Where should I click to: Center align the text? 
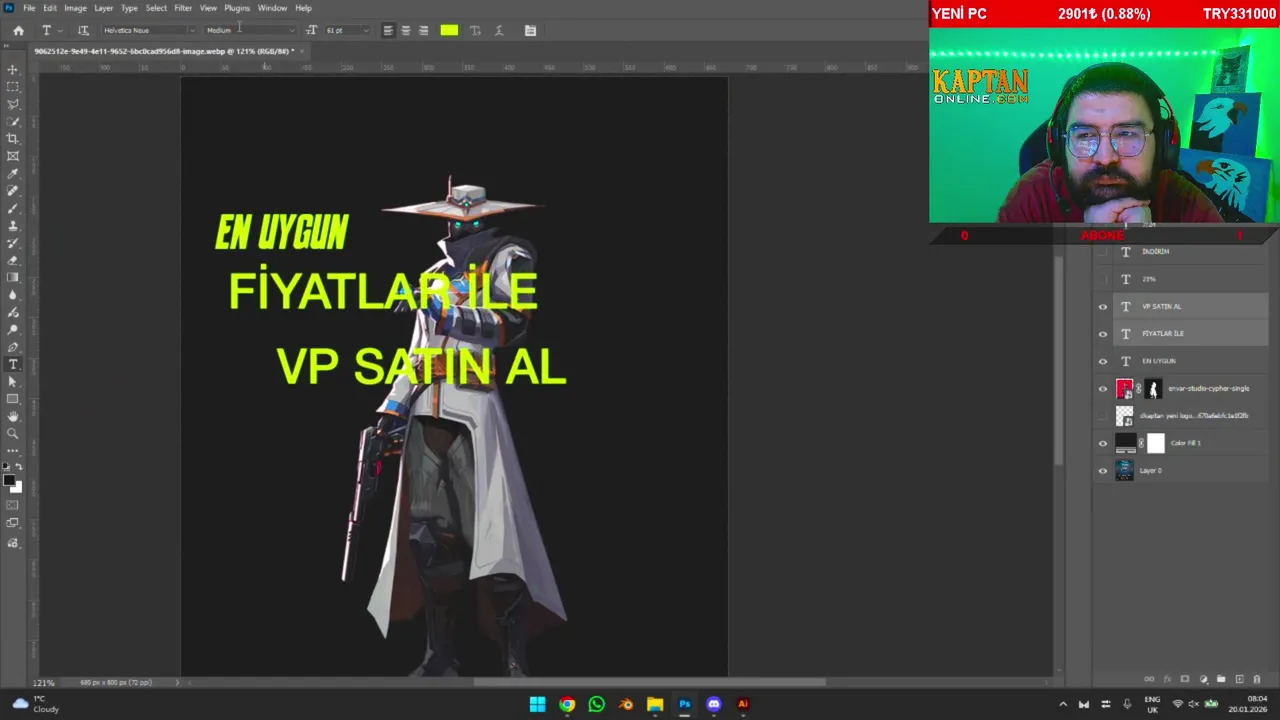[405, 30]
